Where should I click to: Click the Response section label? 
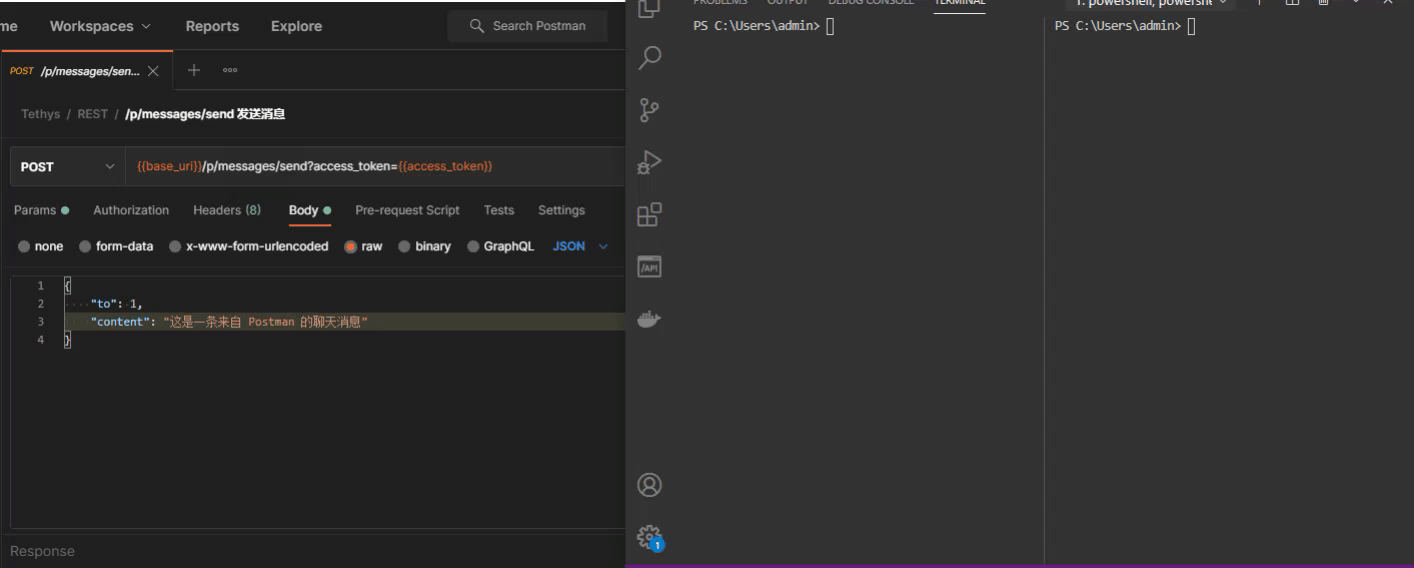pyautogui.click(x=42, y=551)
